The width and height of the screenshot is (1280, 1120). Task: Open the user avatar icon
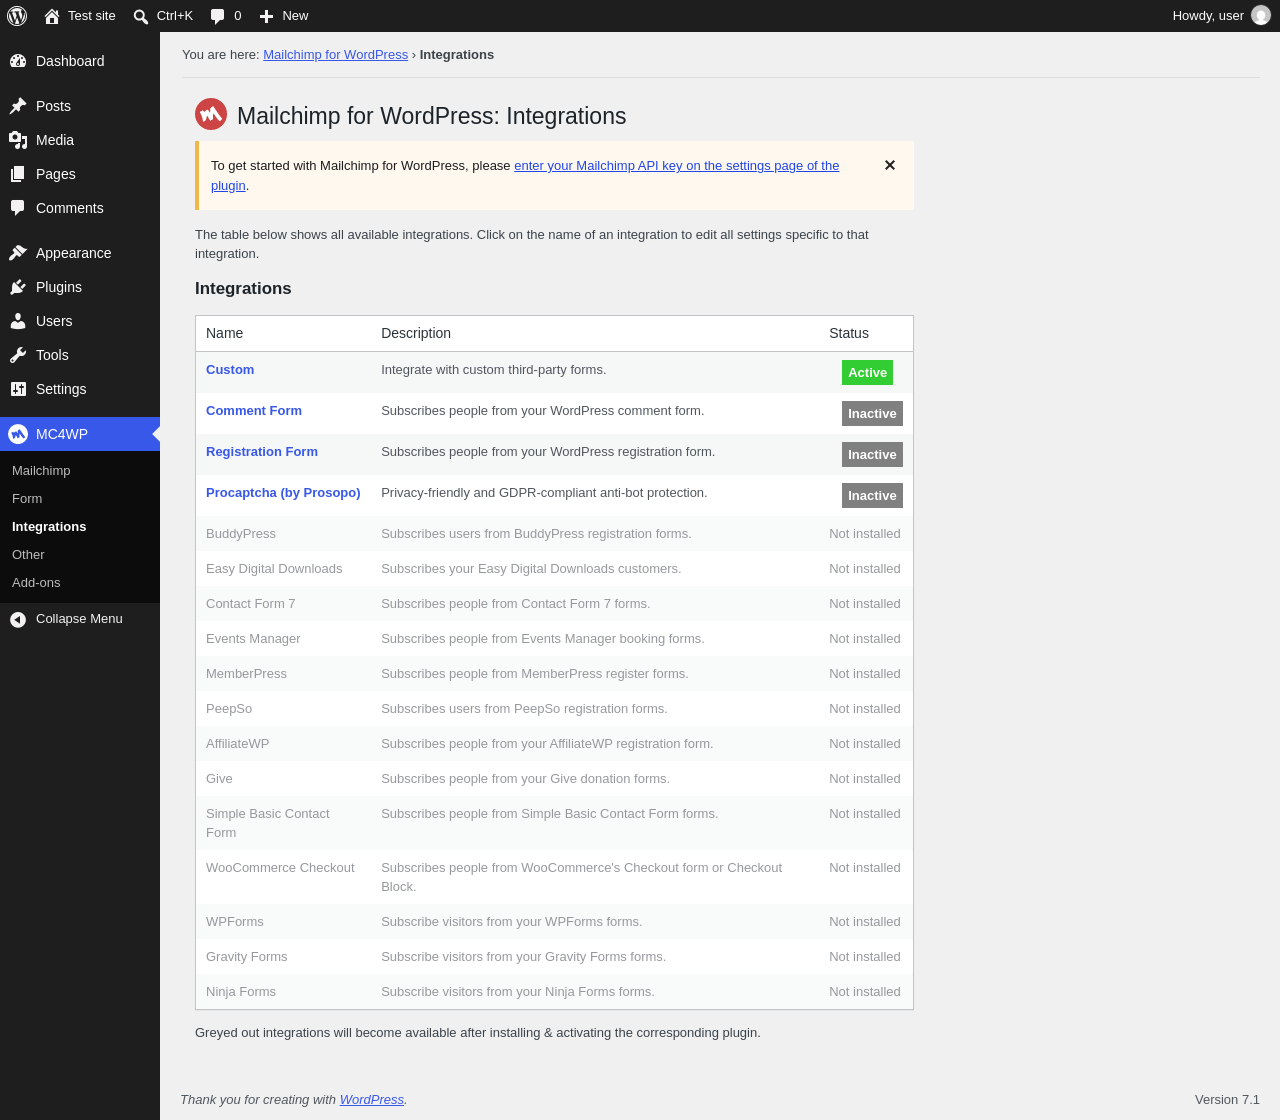click(1261, 15)
